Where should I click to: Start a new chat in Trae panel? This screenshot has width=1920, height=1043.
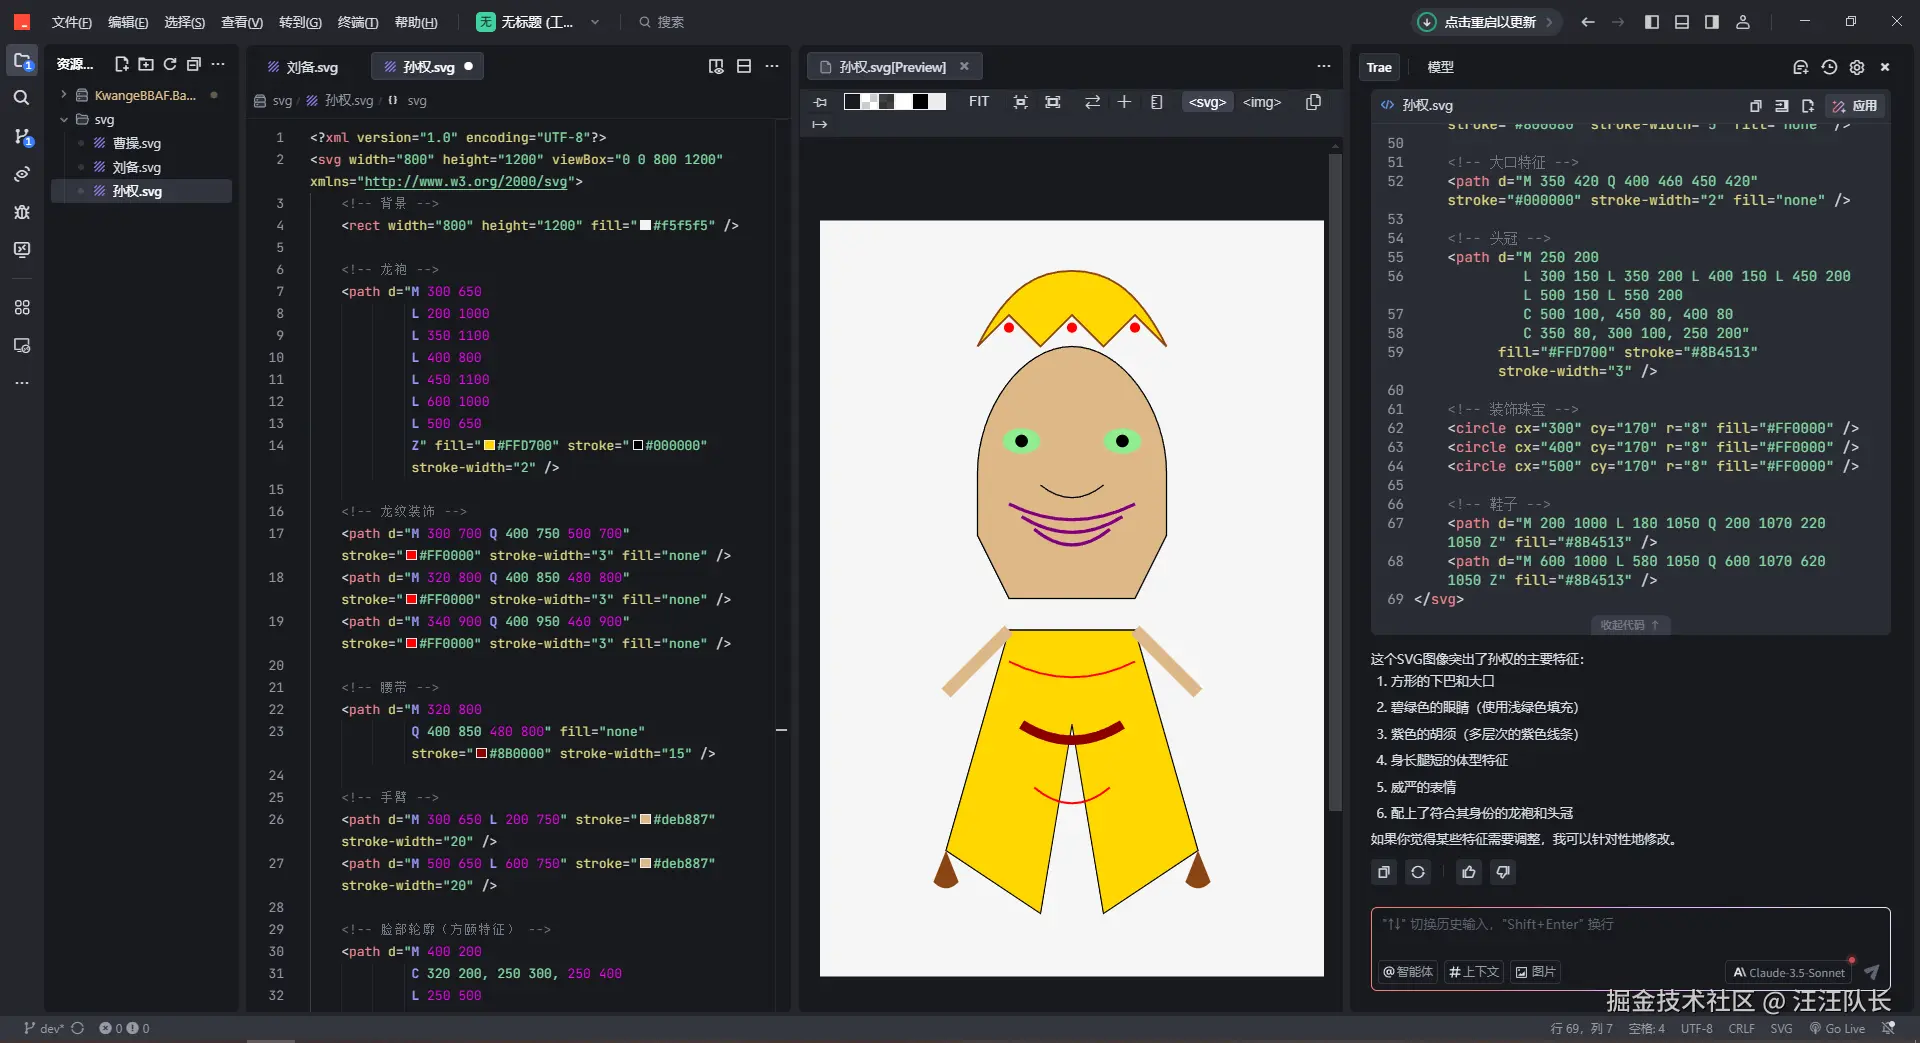tap(1800, 67)
